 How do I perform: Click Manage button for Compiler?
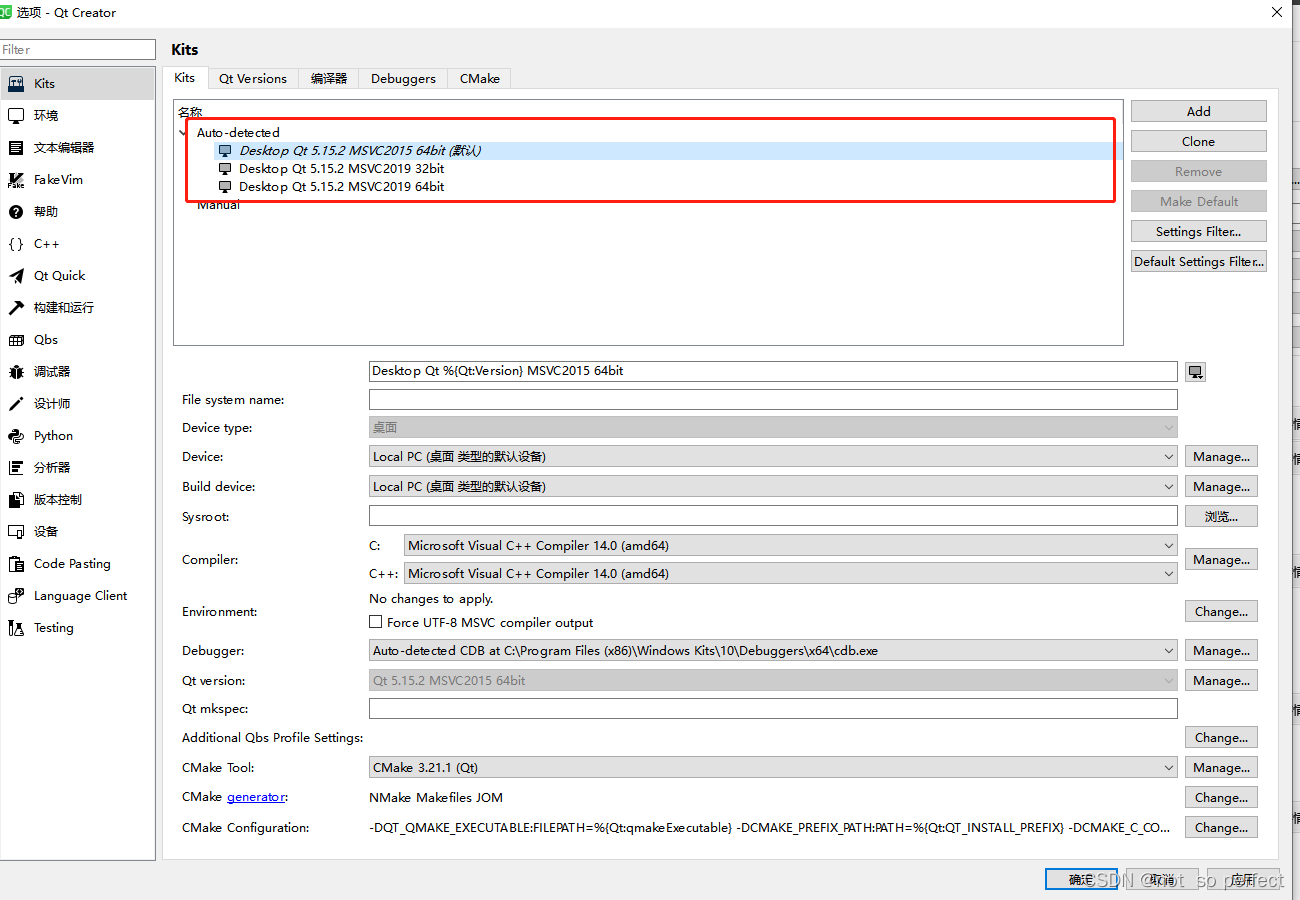click(x=1221, y=559)
